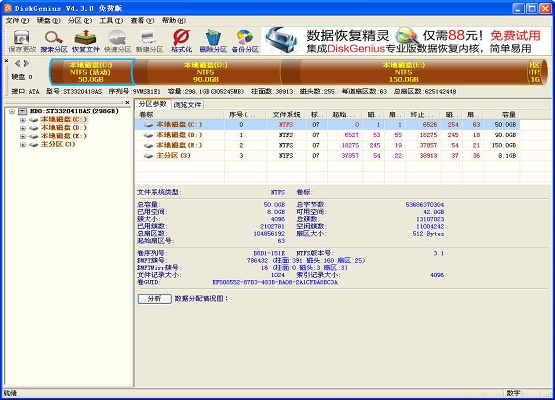555x400 pixels.
Task: Expand the Primary Partition (3) tree node
Action: tap(23, 144)
